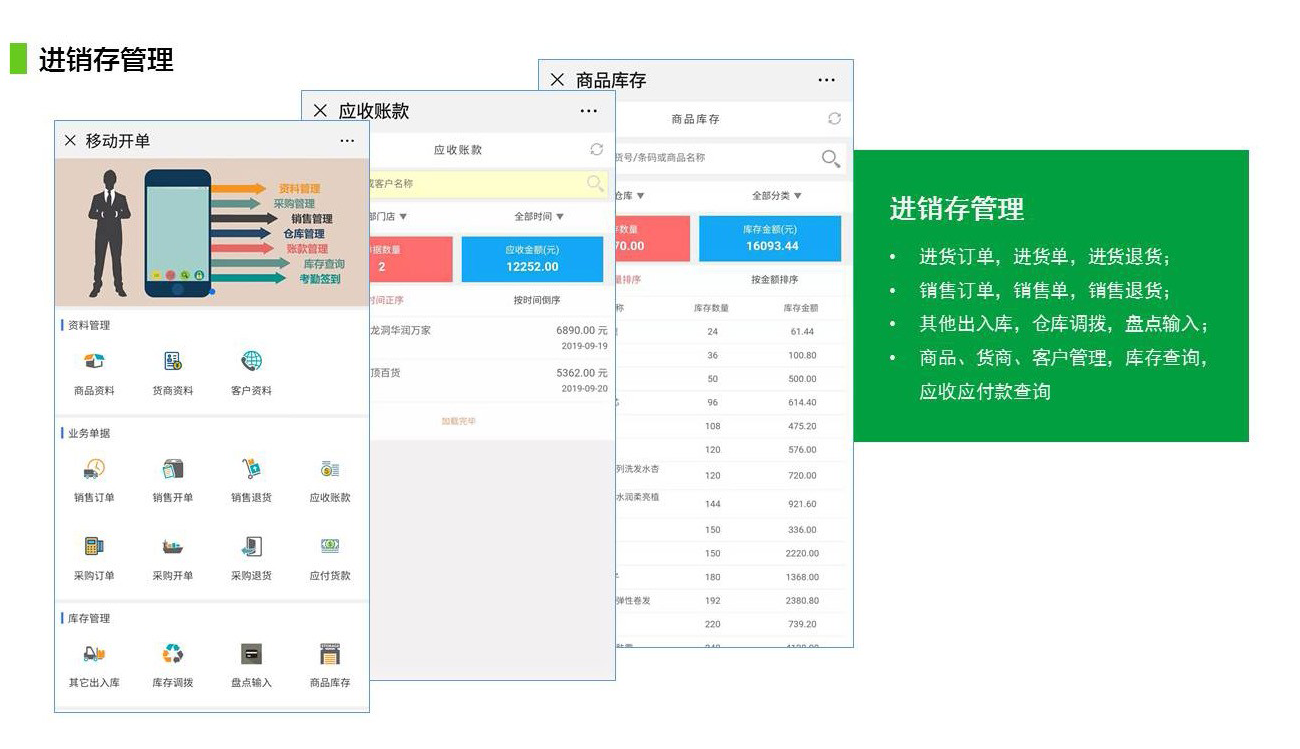Open 盘点输入 icon
This screenshot has height=749, width=1300.
[x=251, y=654]
